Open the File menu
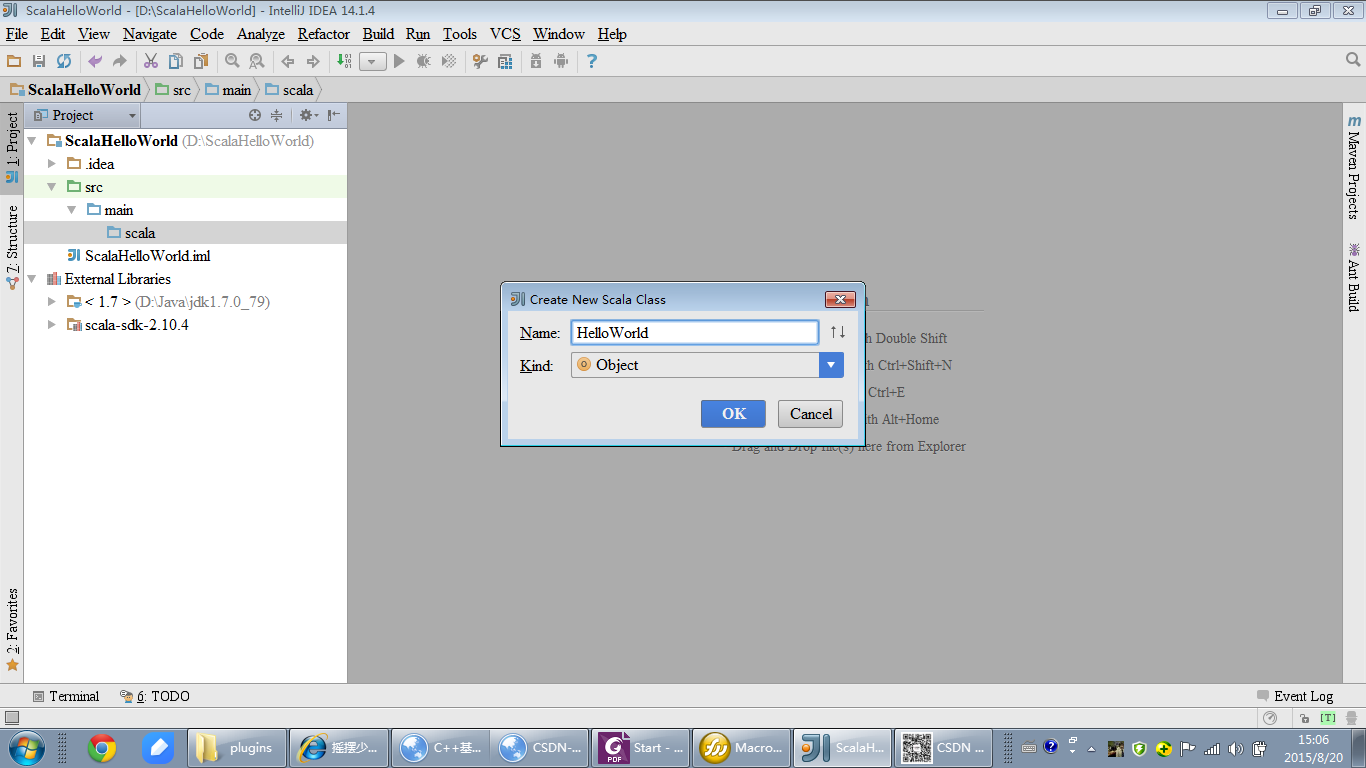The height and width of the screenshot is (768, 1366). (16, 34)
